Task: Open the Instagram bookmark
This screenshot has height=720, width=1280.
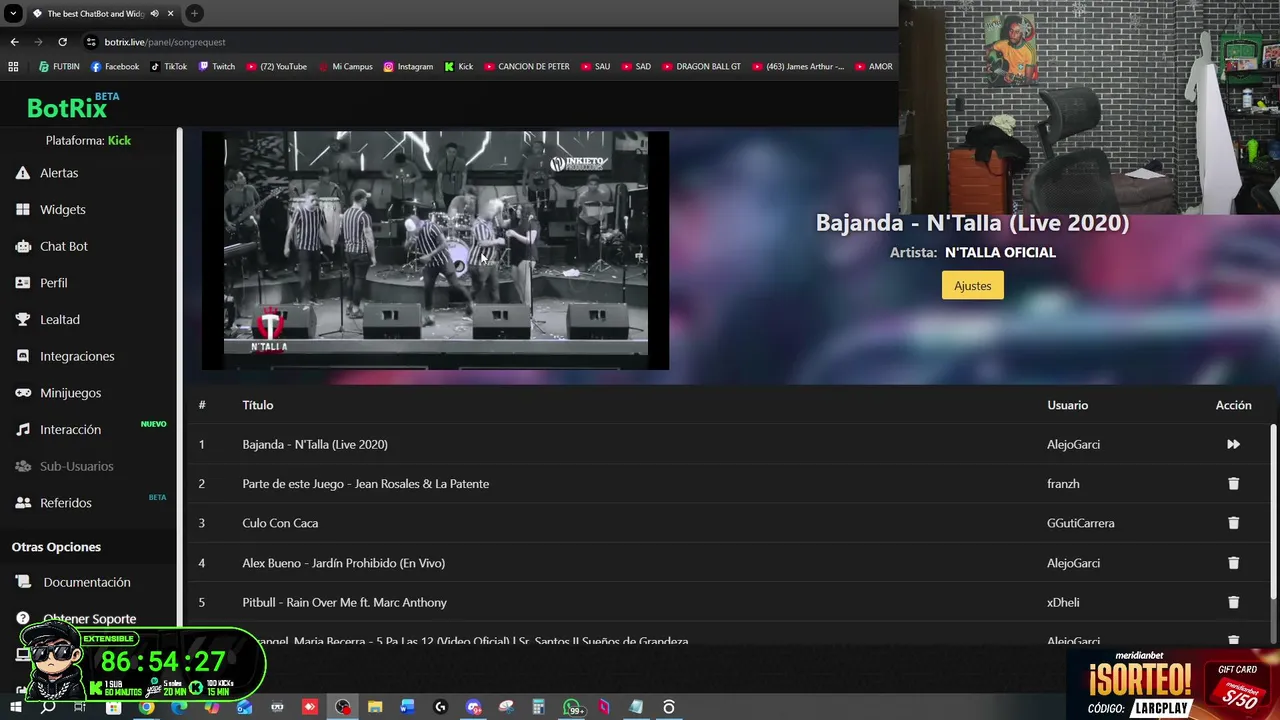Action: (408, 67)
